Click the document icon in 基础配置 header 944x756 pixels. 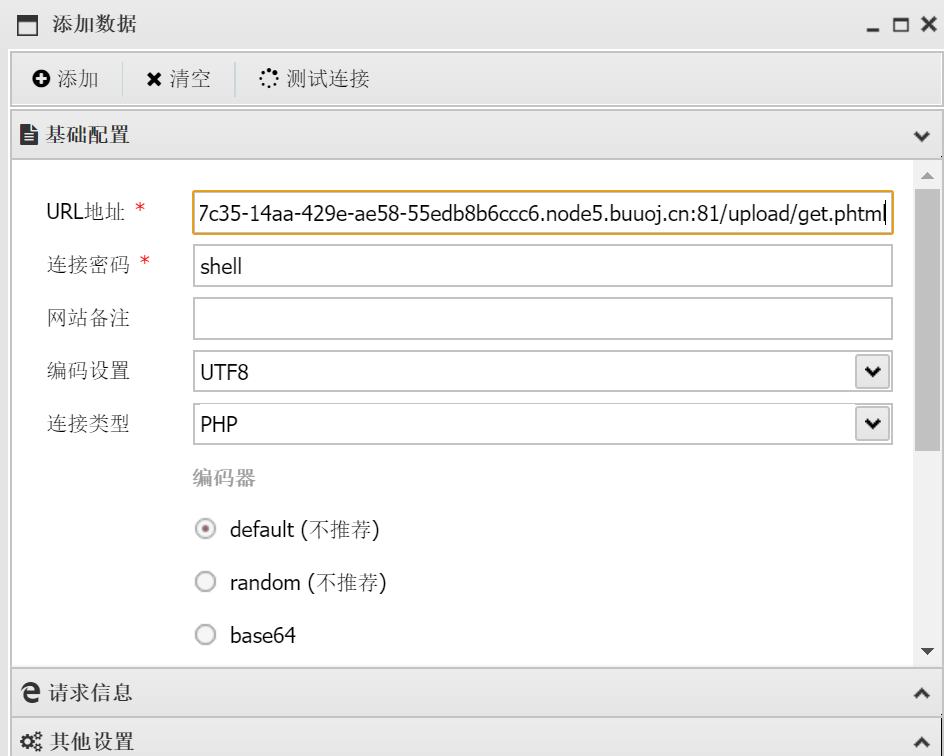[28, 134]
